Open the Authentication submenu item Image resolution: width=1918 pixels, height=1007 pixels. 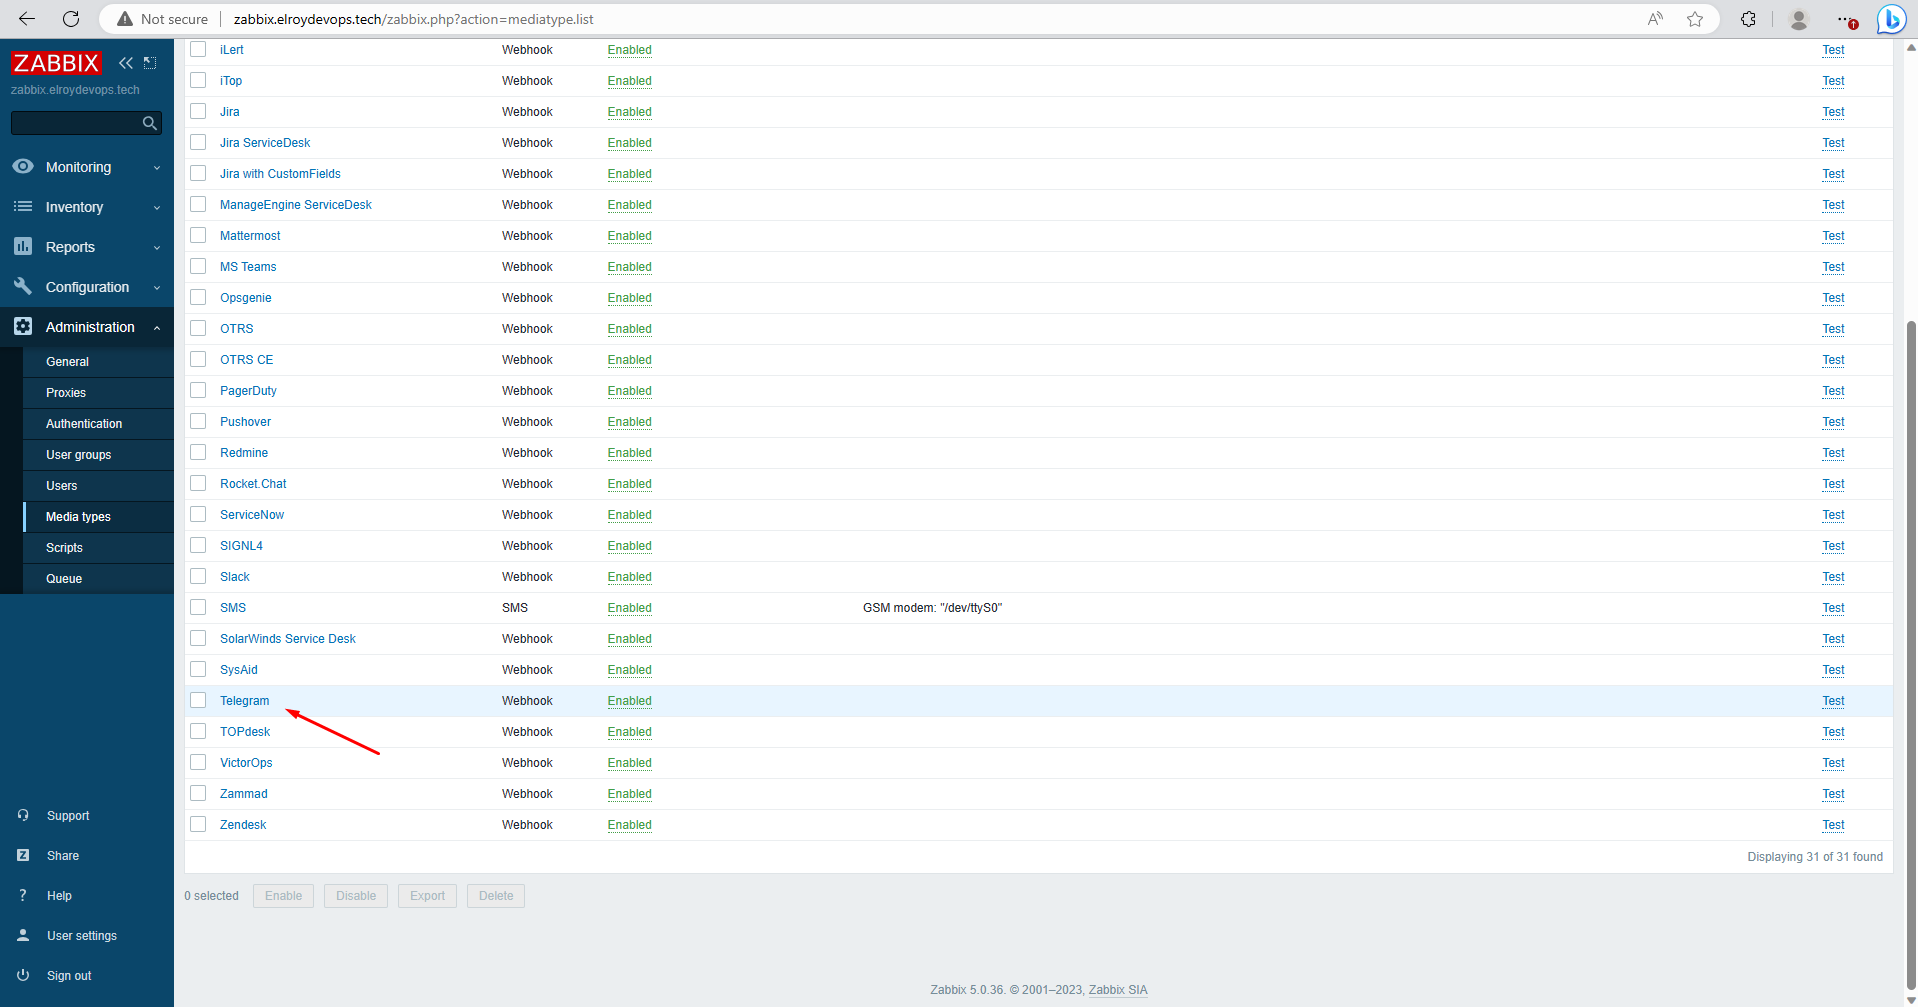[98, 424]
